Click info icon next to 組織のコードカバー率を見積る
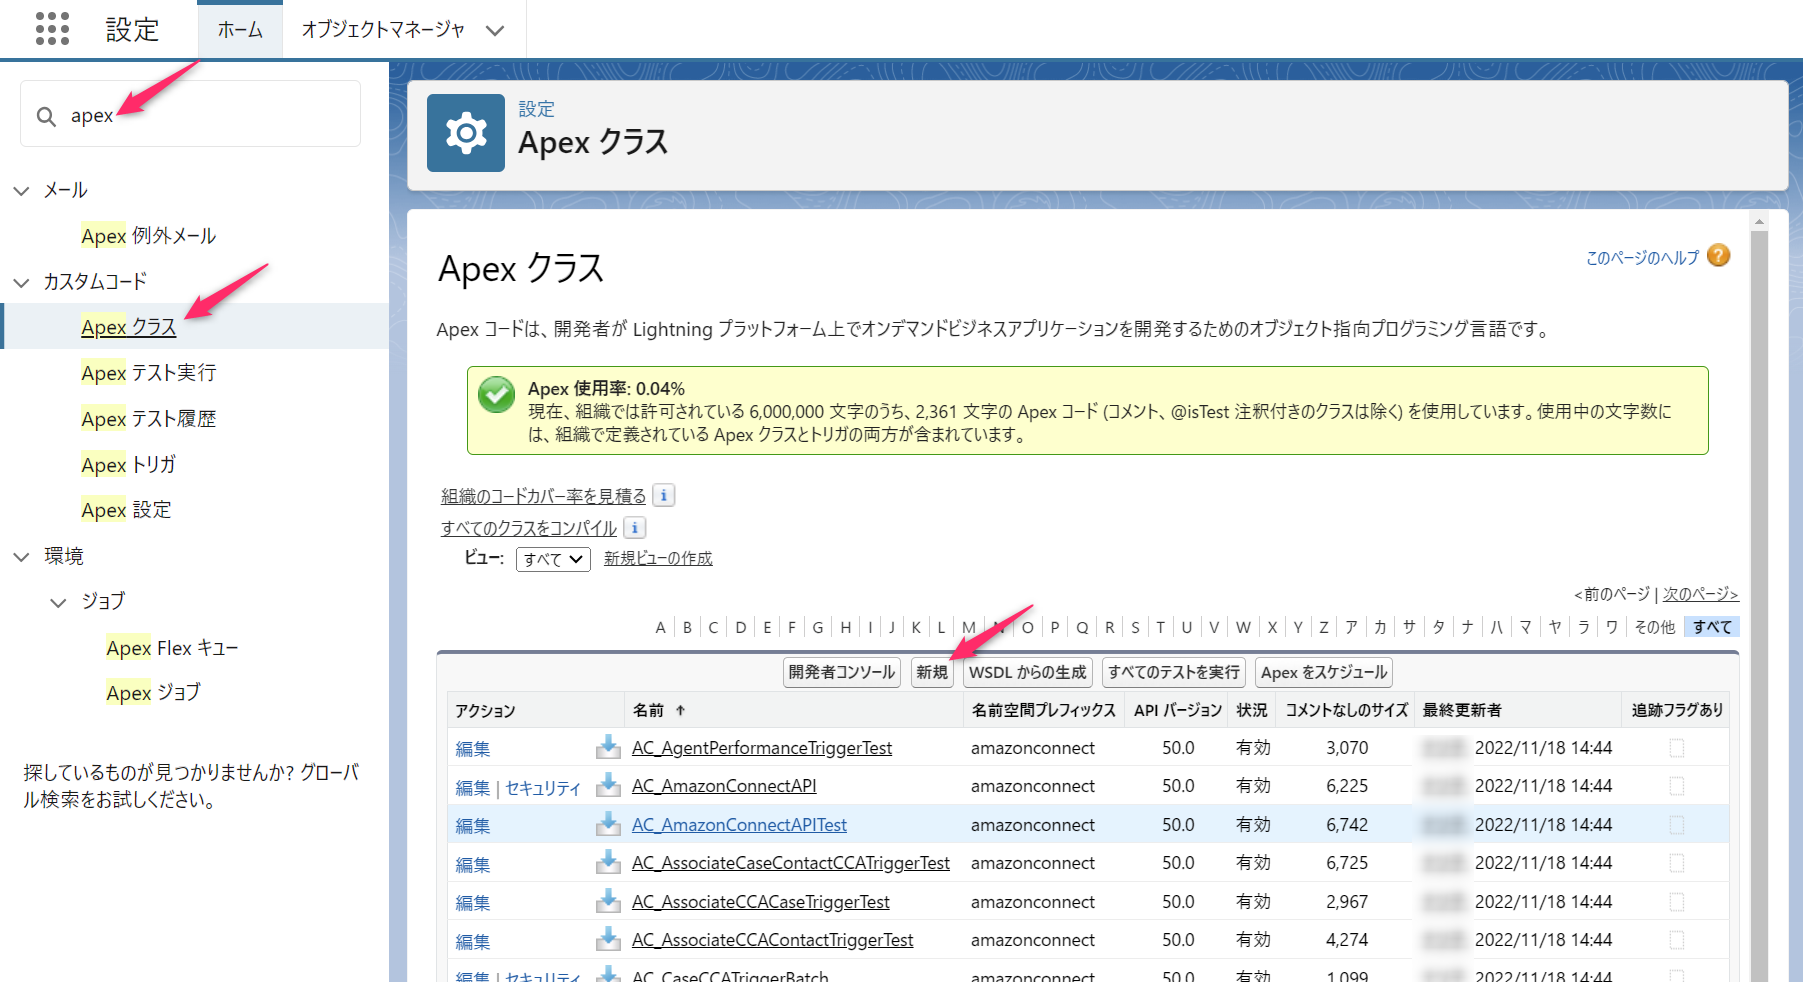 pos(664,495)
